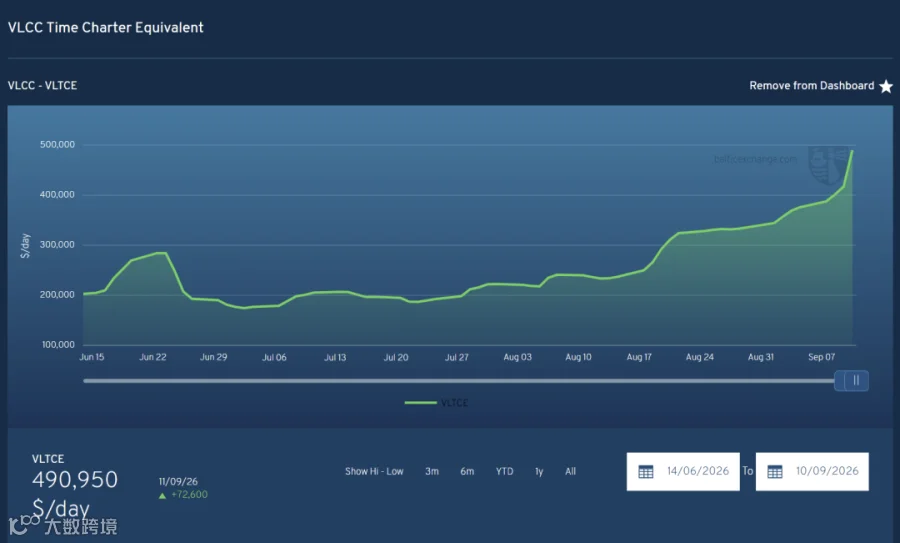Click the VLCC Time Charter Equivalent heading
Screen dimensions: 900x543
pyautogui.click(x=106, y=28)
